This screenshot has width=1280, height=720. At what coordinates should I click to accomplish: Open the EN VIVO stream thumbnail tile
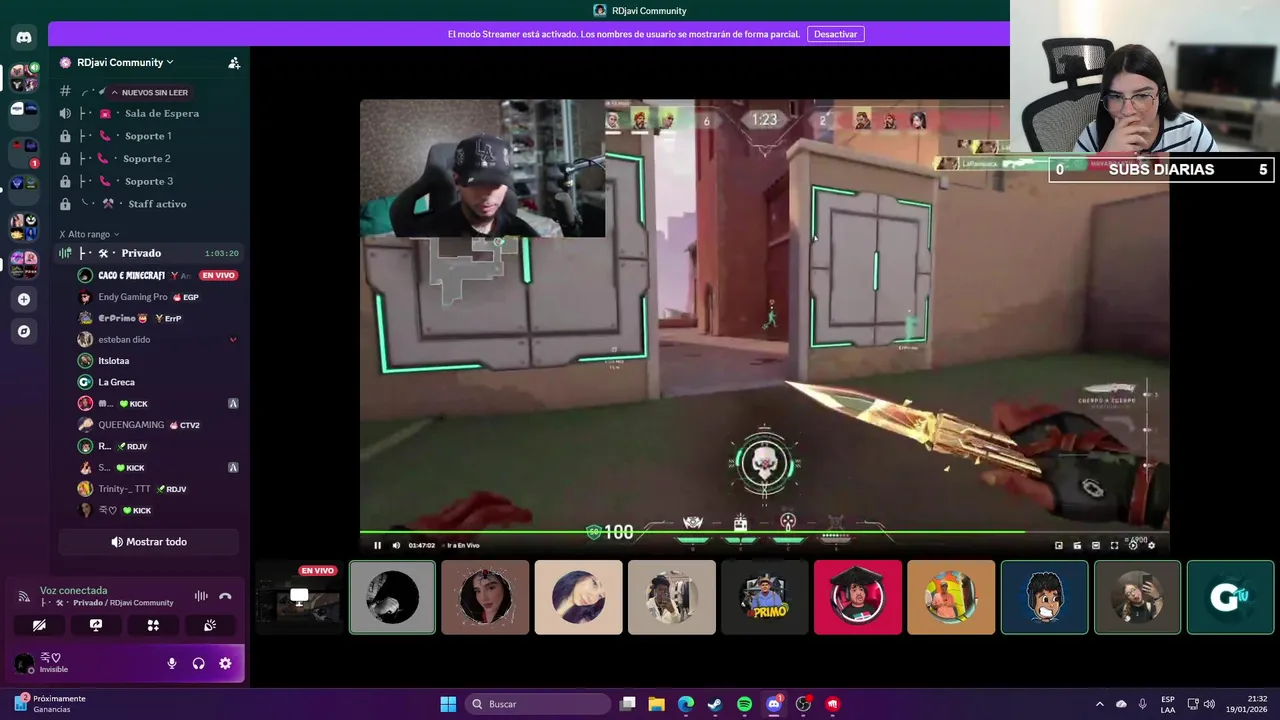[298, 597]
